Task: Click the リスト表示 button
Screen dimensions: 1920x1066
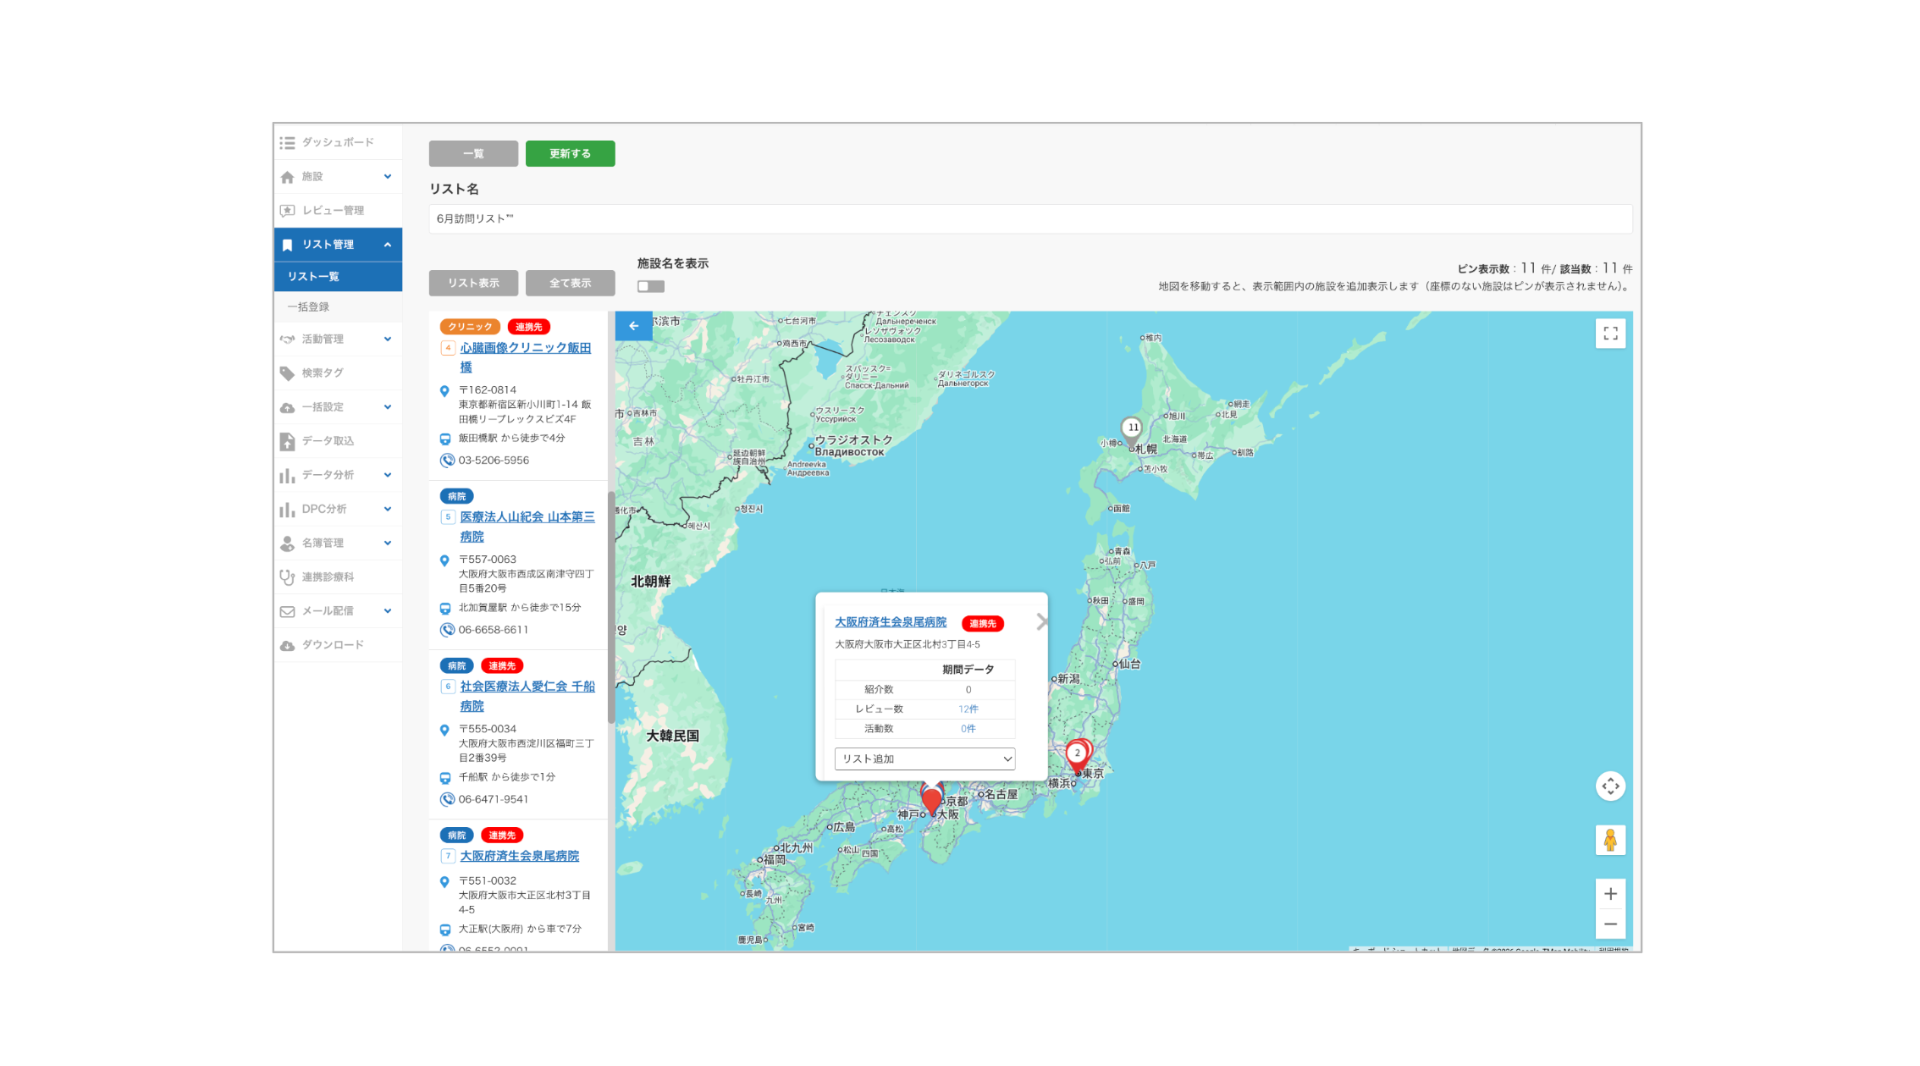Action: pos(473,283)
